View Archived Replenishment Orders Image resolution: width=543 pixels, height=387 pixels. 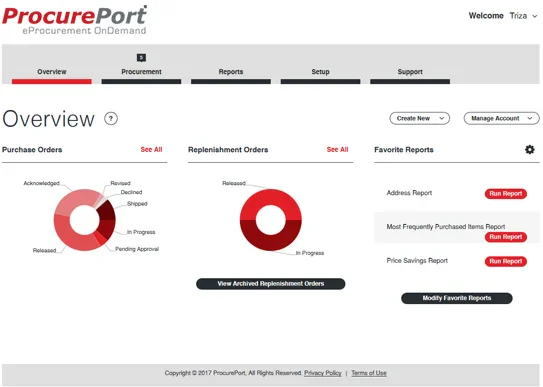pos(270,284)
